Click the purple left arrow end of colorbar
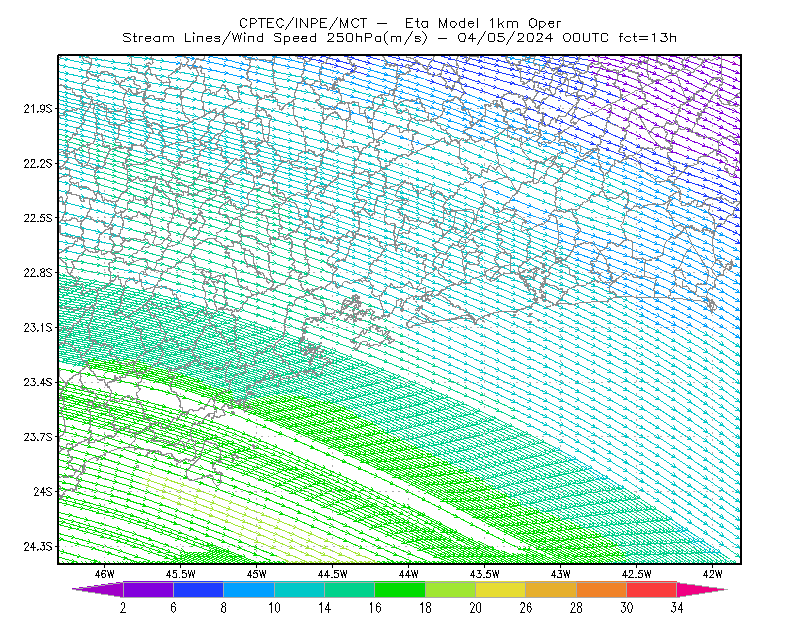800x618 pixels. [x=99, y=589]
